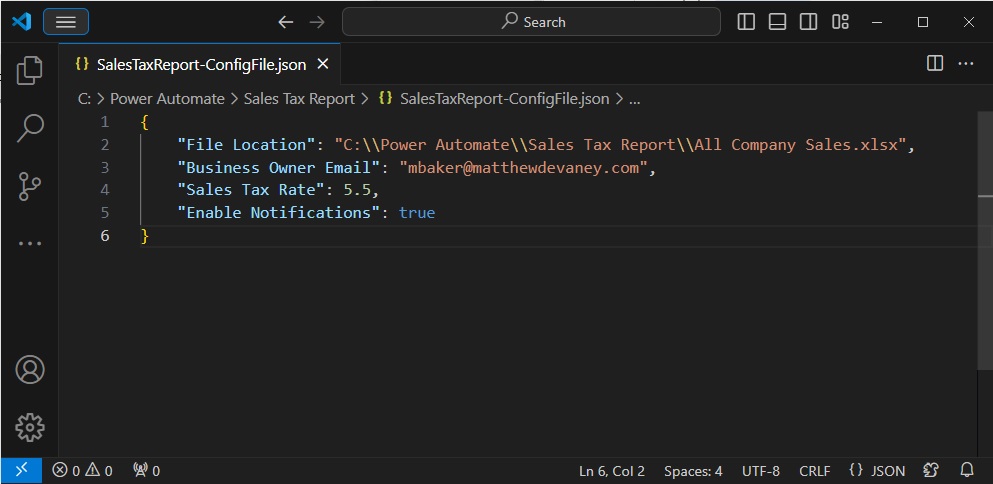Click the 5.5 value
The width and height of the screenshot is (993, 484).
(357, 190)
